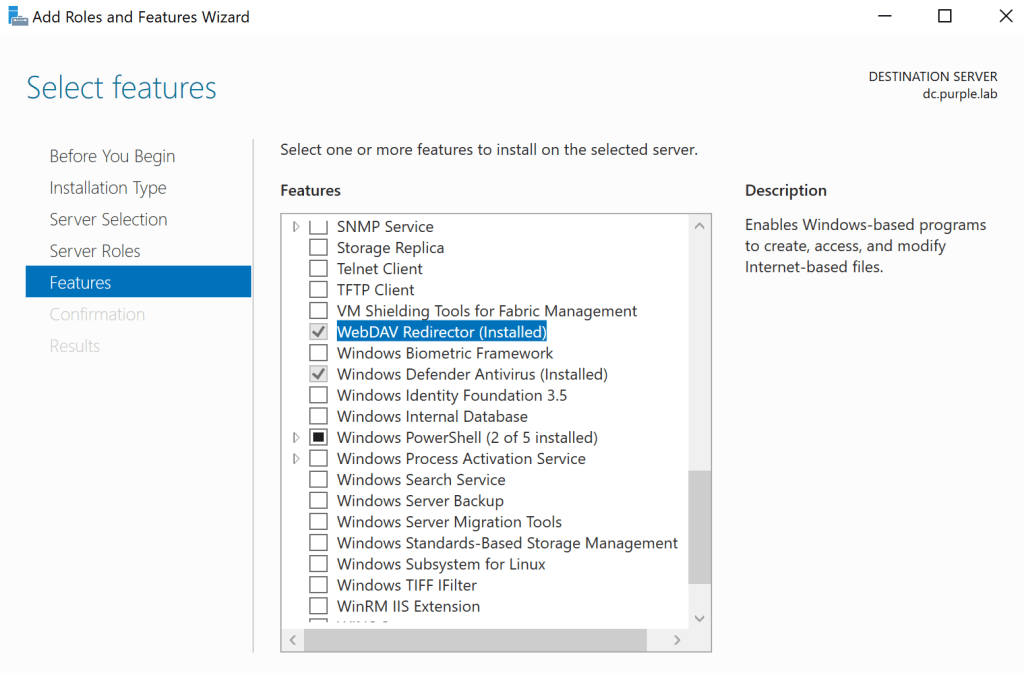Select Windows Defender Antivirus (Installed) item
This screenshot has height=673, width=1024.
[472, 374]
